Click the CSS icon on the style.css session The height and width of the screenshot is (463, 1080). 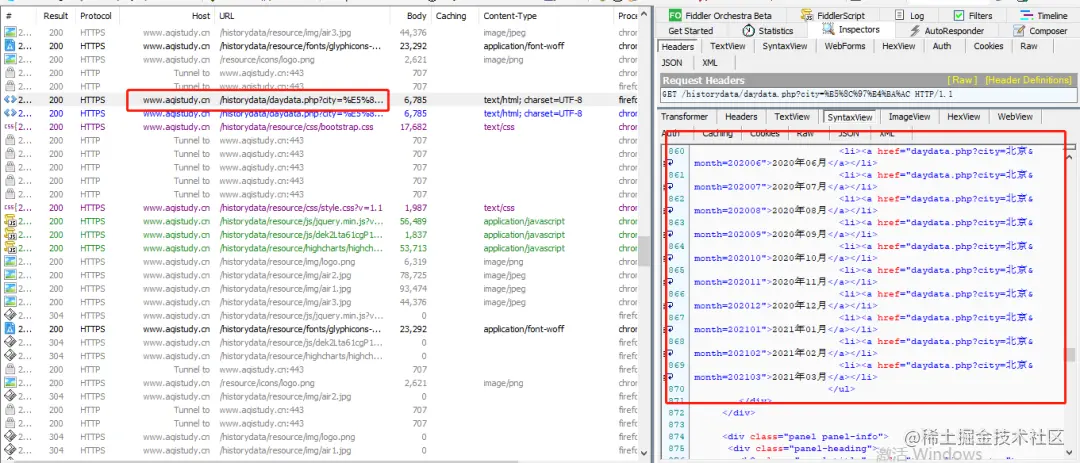[10, 207]
